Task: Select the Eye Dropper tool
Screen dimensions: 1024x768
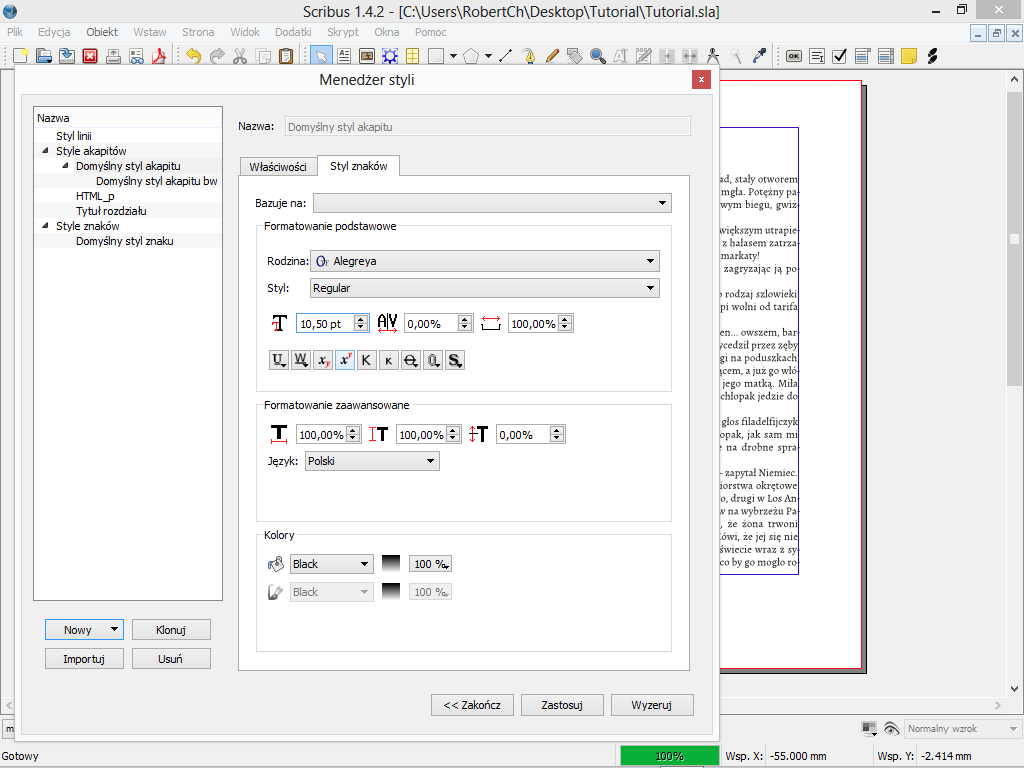Action: [759, 56]
